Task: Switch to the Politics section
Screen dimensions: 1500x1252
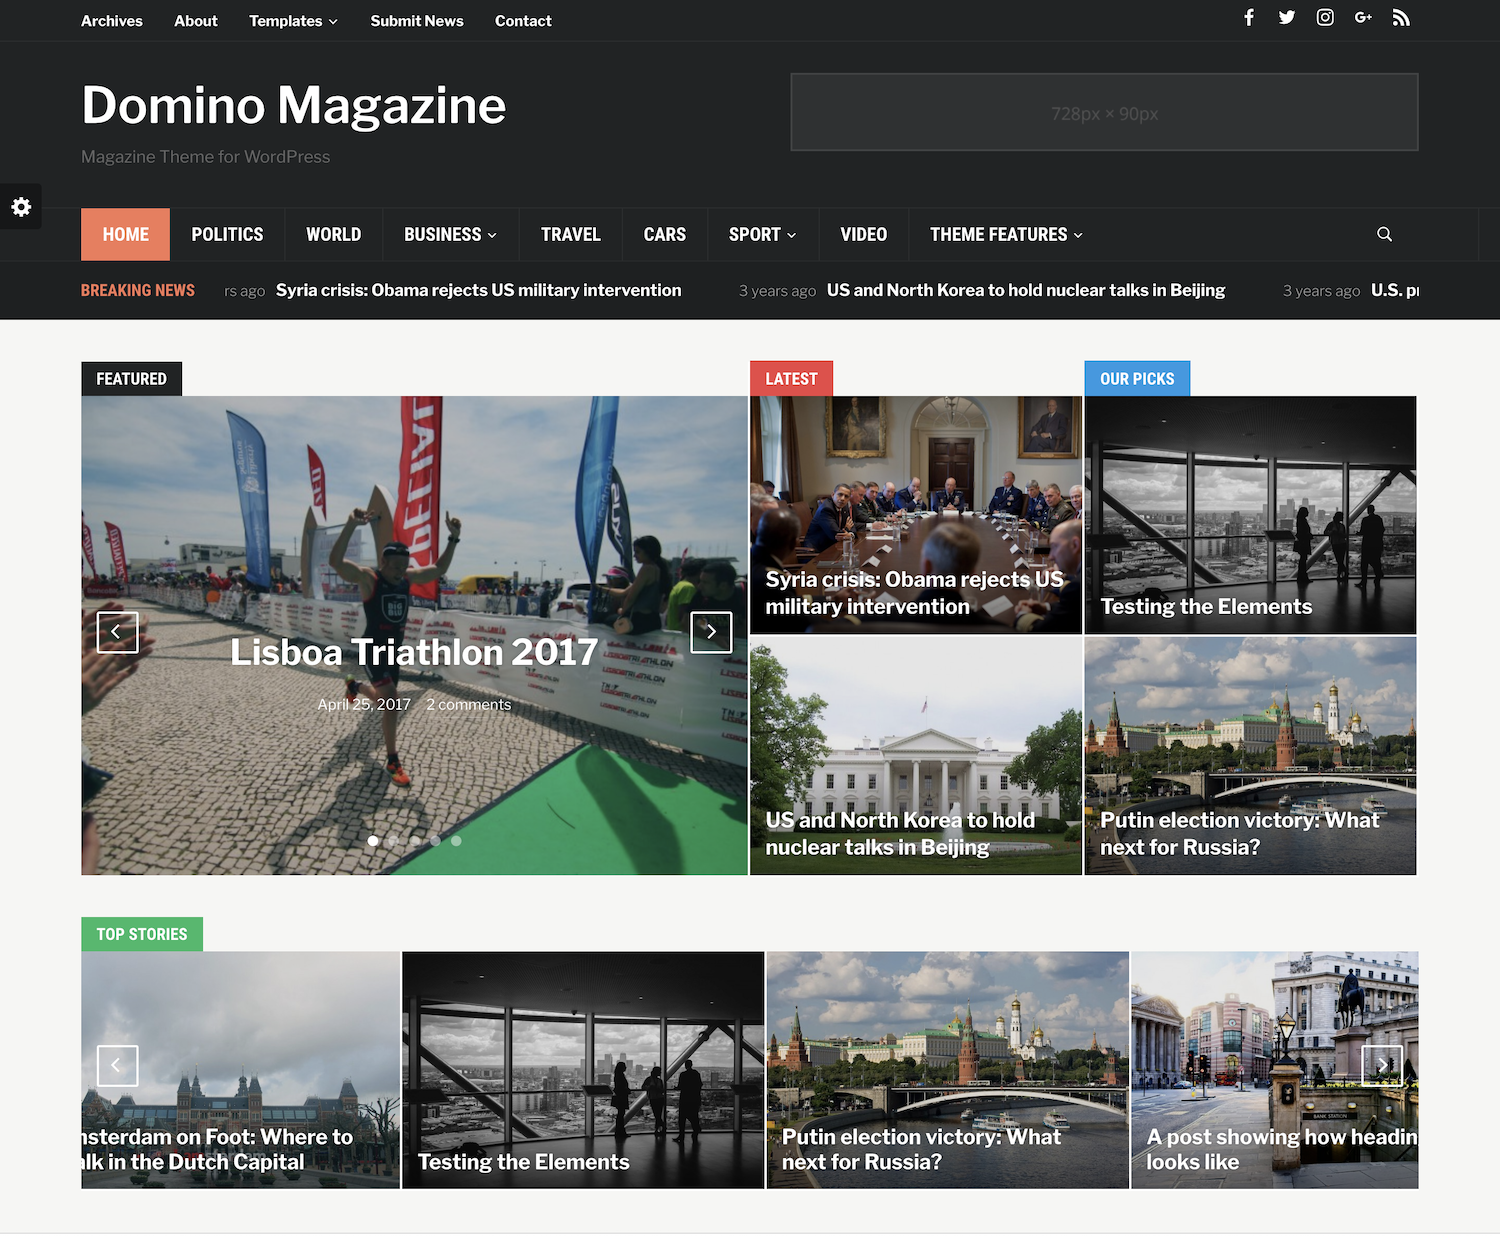Action: coord(227,234)
